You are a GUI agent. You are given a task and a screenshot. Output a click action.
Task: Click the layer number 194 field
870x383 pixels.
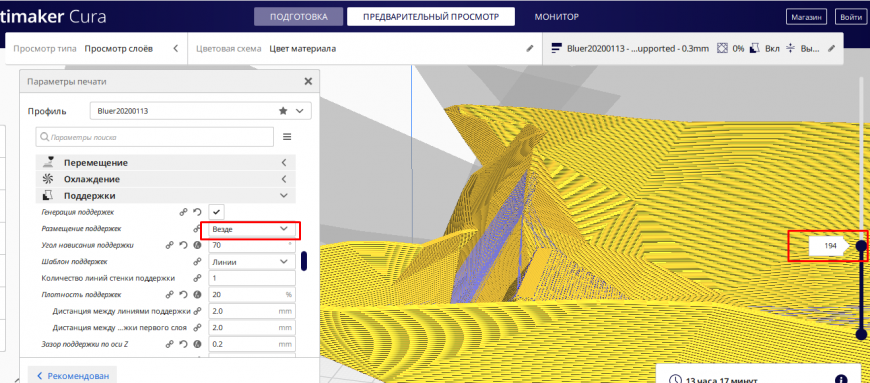(x=829, y=246)
